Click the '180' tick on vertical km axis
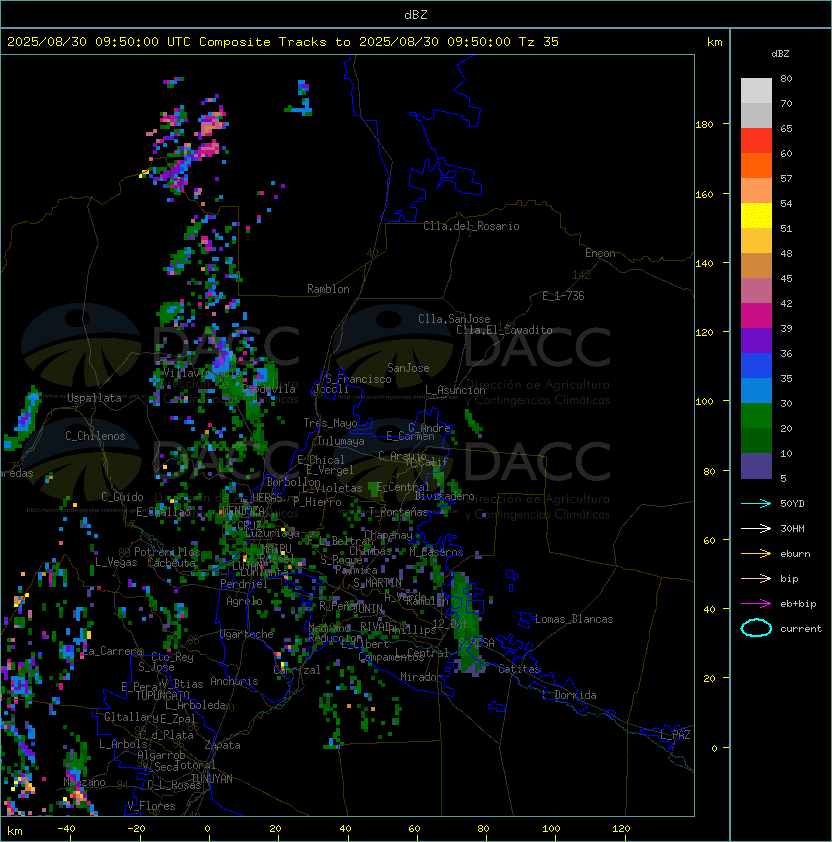Viewport: 832px width, 842px height. pos(704,125)
